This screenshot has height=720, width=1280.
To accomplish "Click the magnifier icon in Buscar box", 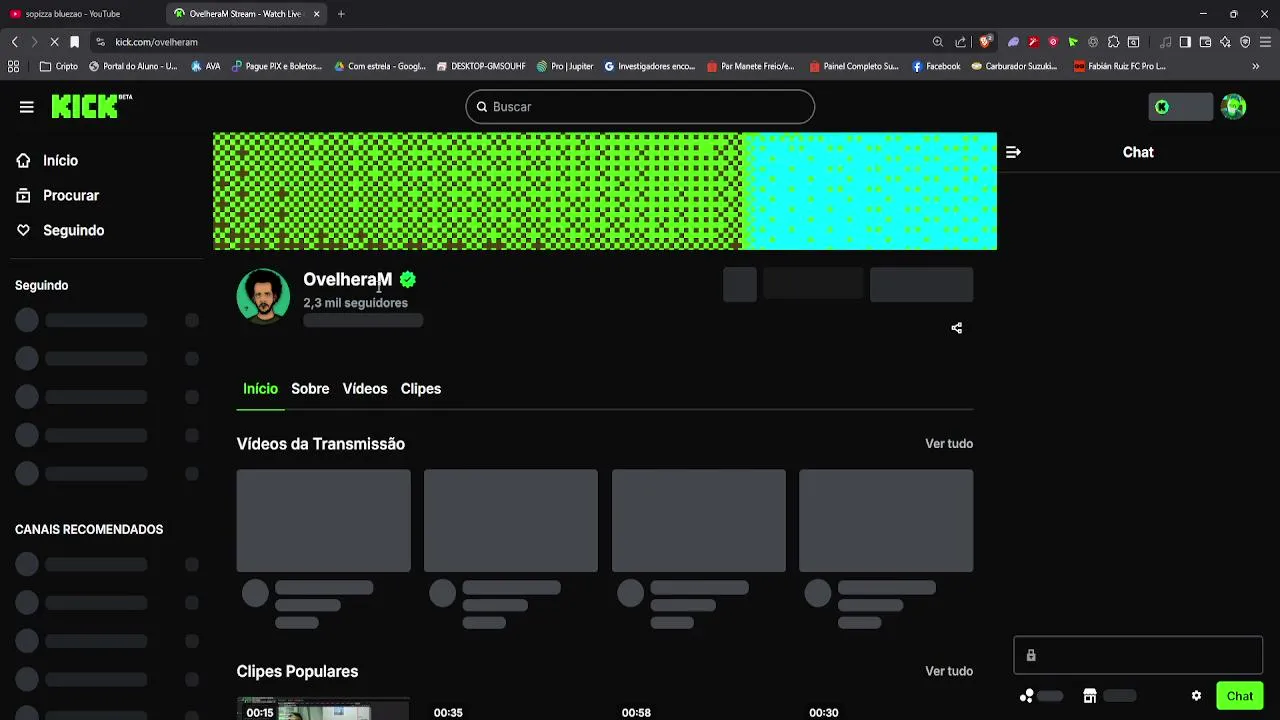I will (x=481, y=107).
